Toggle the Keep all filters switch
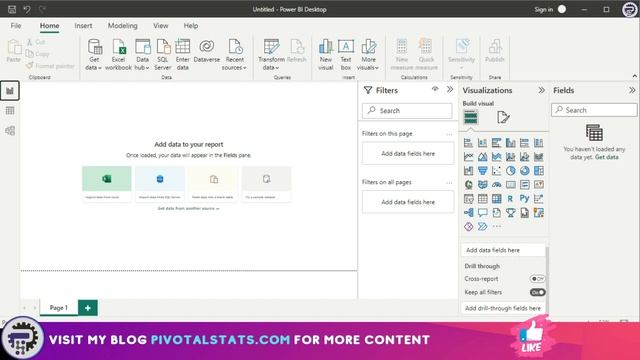The width and height of the screenshot is (640, 360). click(x=537, y=292)
